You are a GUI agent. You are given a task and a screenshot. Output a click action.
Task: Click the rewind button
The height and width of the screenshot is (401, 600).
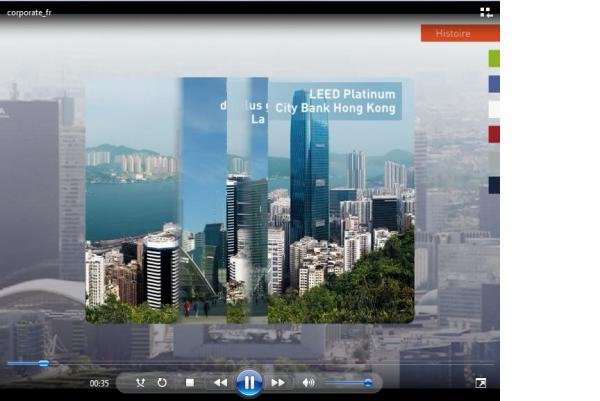click(x=220, y=382)
